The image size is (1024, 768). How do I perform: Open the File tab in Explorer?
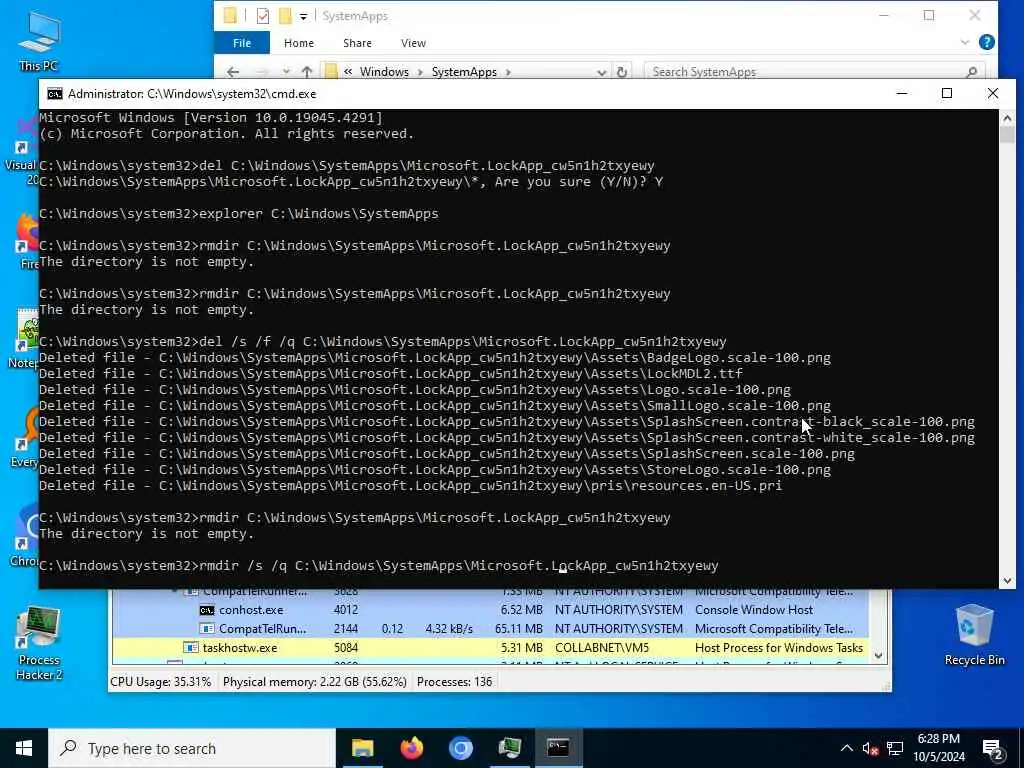(242, 43)
